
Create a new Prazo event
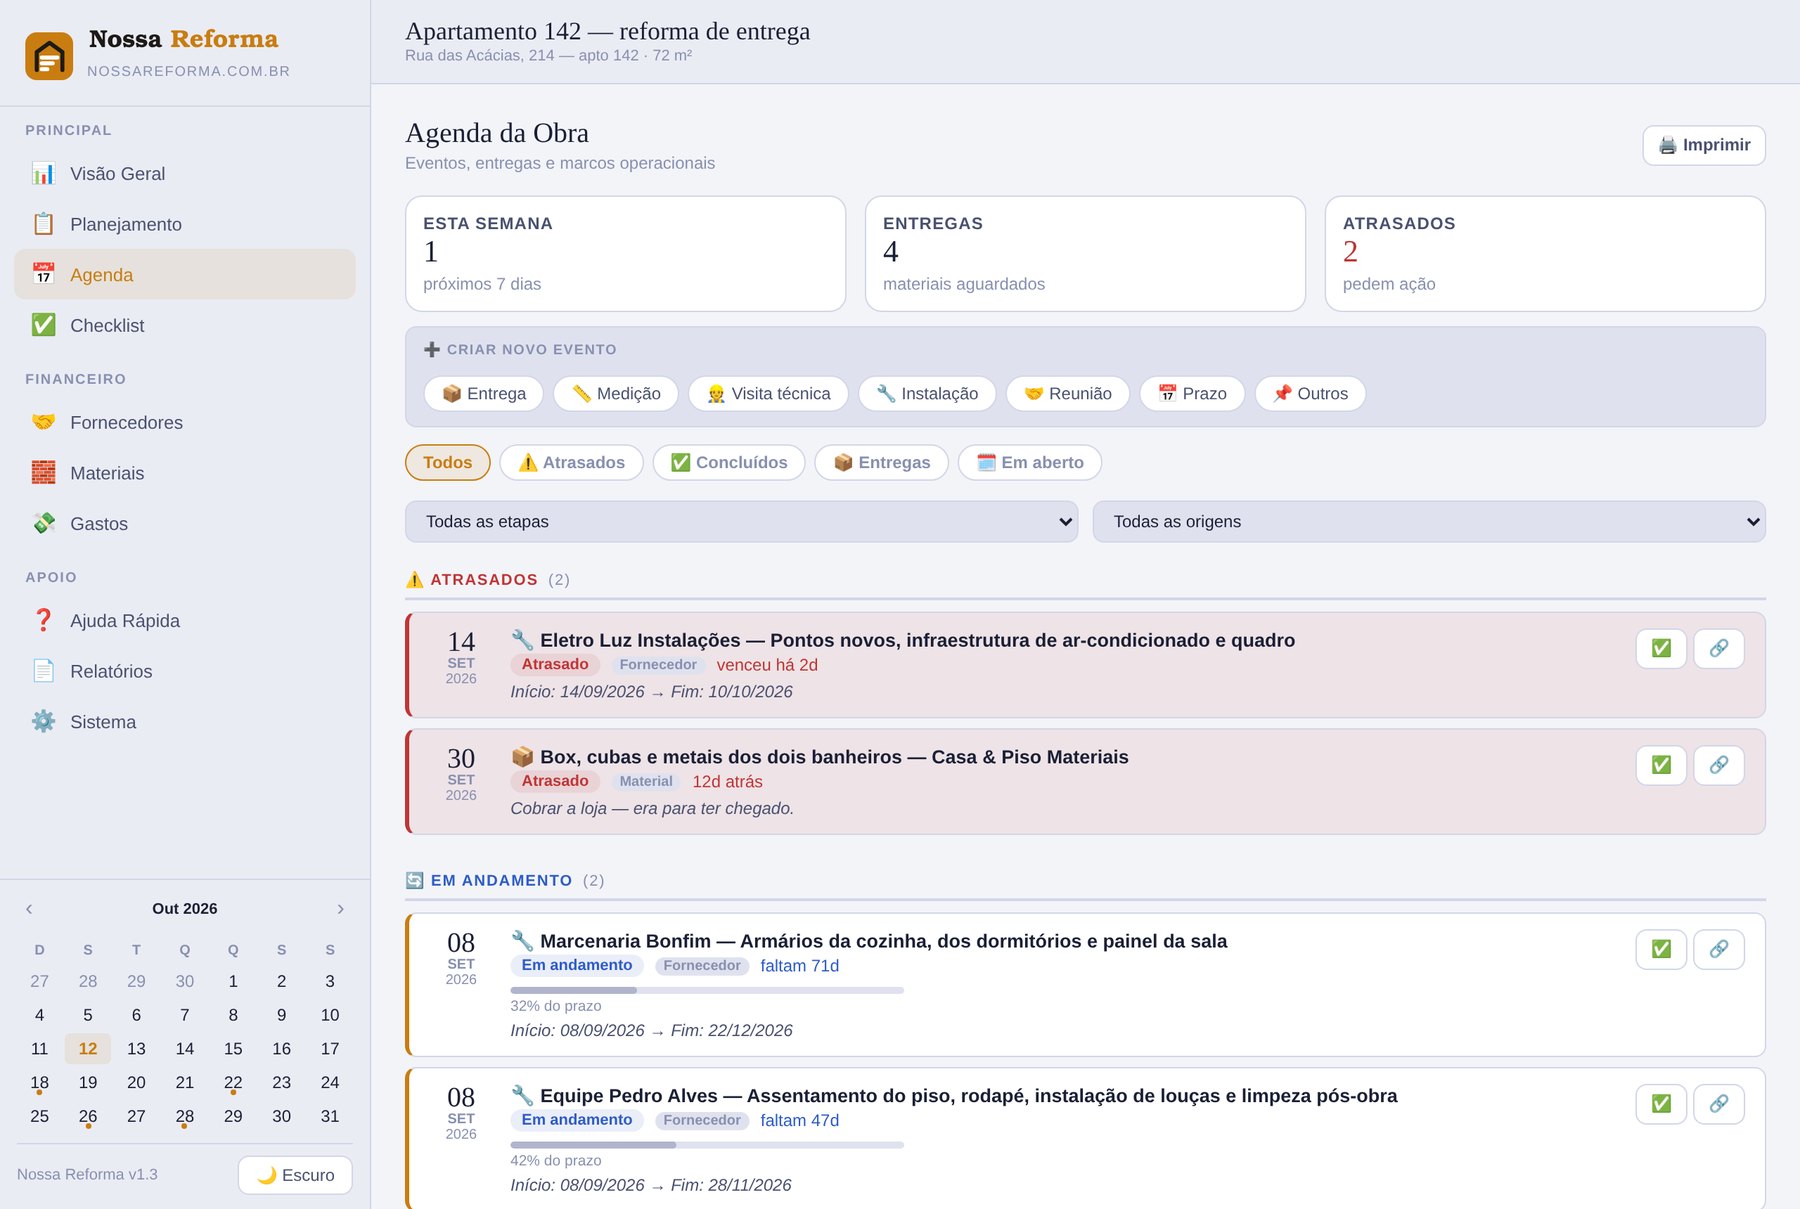tap(1192, 394)
